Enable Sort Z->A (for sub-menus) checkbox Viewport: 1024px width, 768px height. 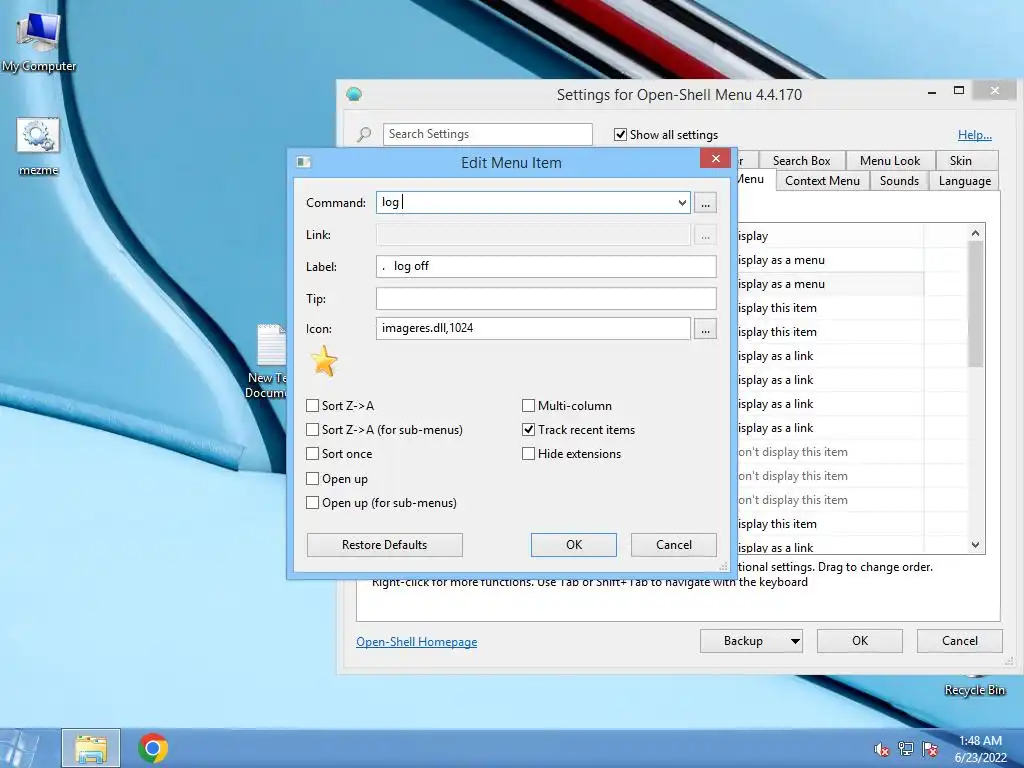pos(312,430)
